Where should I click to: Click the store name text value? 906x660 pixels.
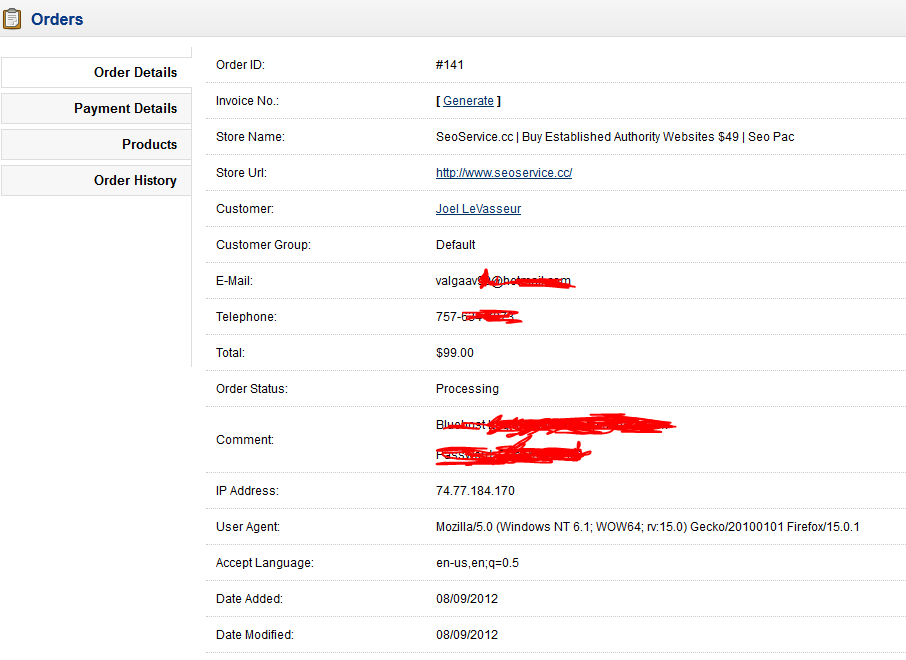[615, 137]
